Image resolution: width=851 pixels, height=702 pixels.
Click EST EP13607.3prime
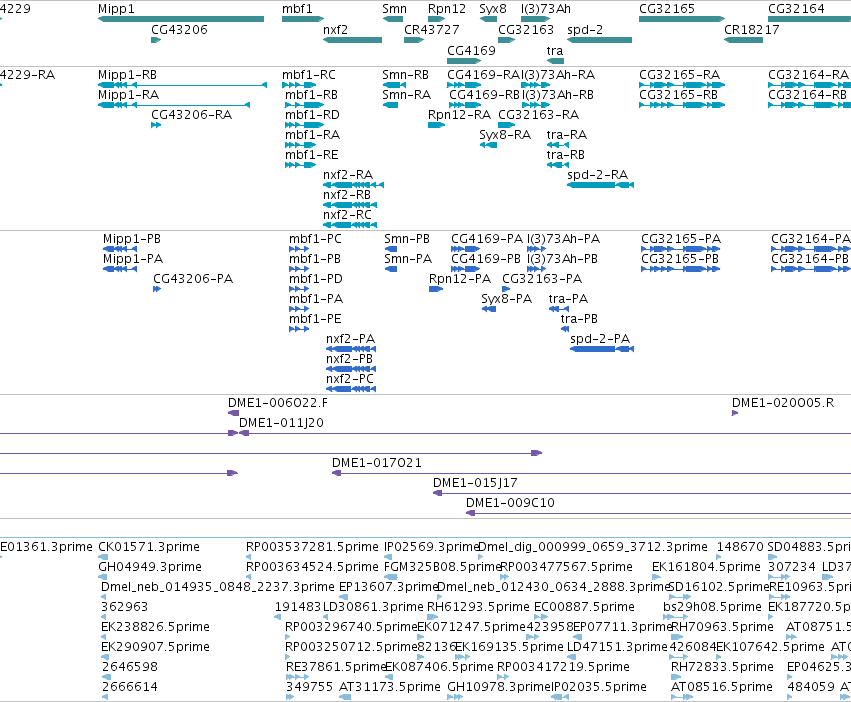coord(388,587)
